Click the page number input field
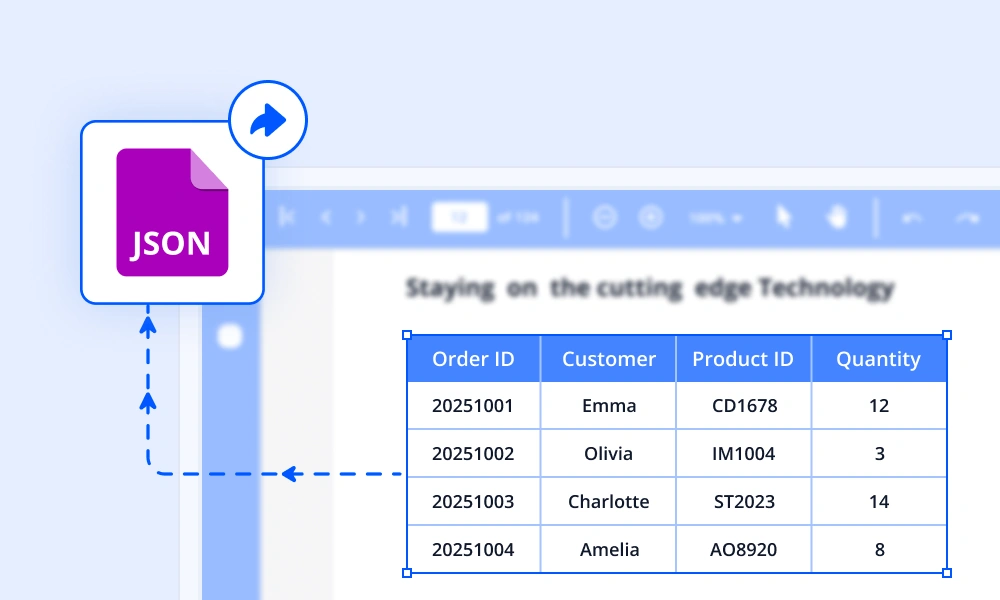This screenshot has width=1000, height=600. coord(459,217)
